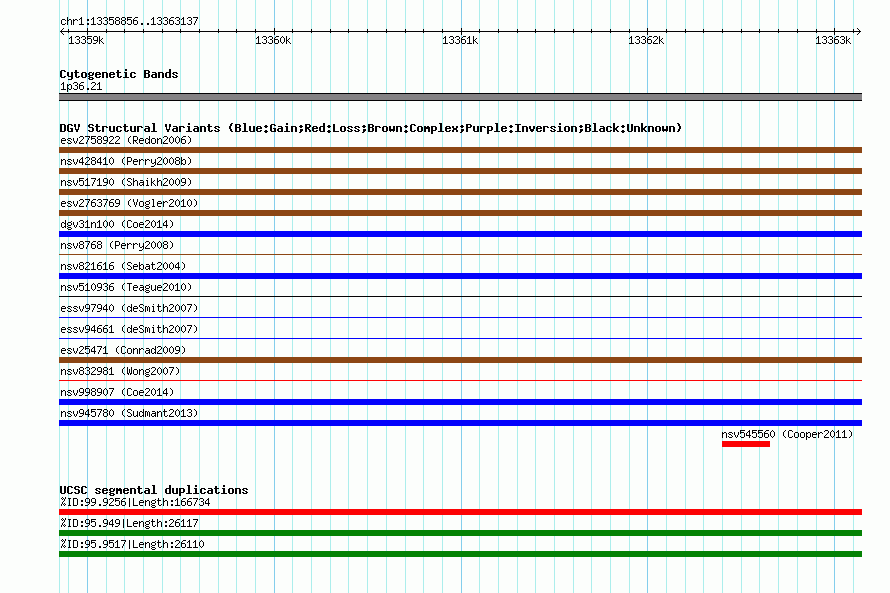Image resolution: width=890 pixels, height=593 pixels.
Task: Click the blue bar under nsv821616
Action: point(460,276)
